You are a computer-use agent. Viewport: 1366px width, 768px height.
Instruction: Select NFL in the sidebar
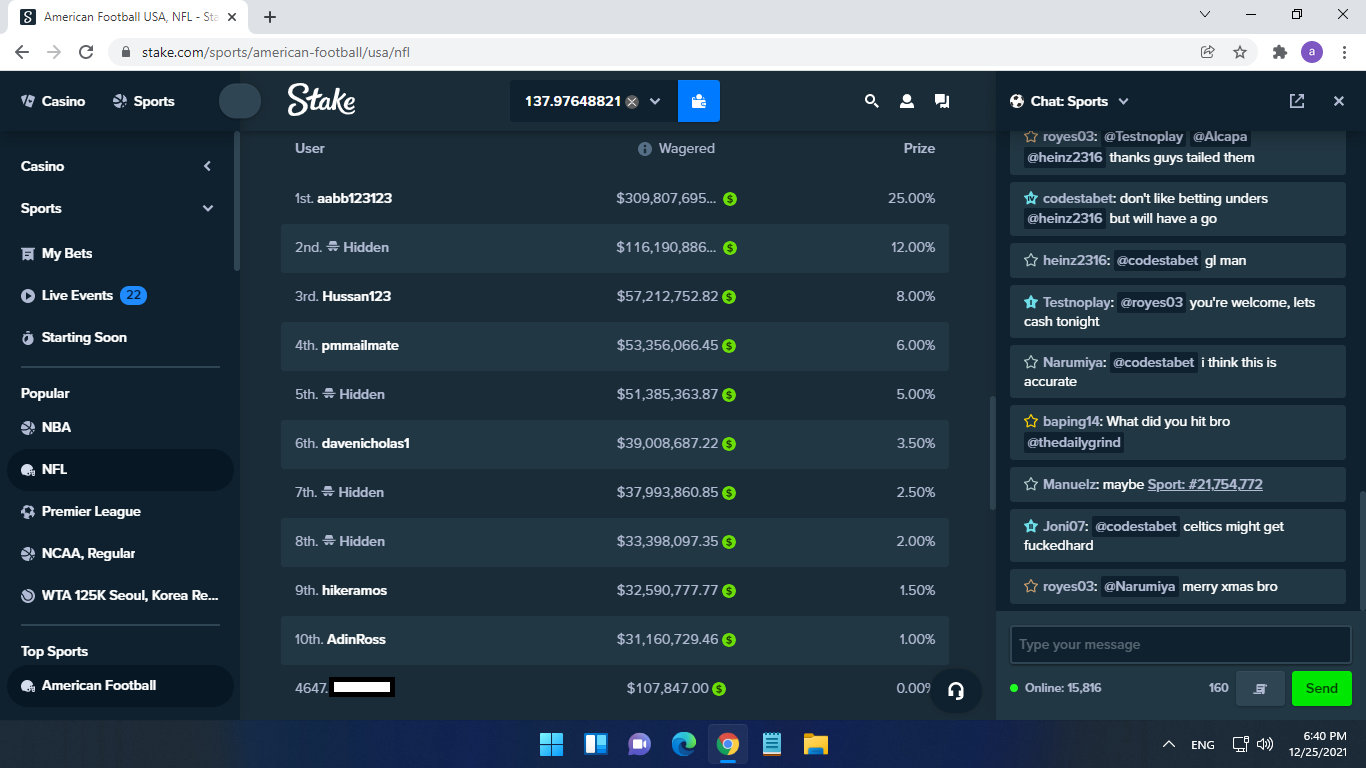coord(120,469)
